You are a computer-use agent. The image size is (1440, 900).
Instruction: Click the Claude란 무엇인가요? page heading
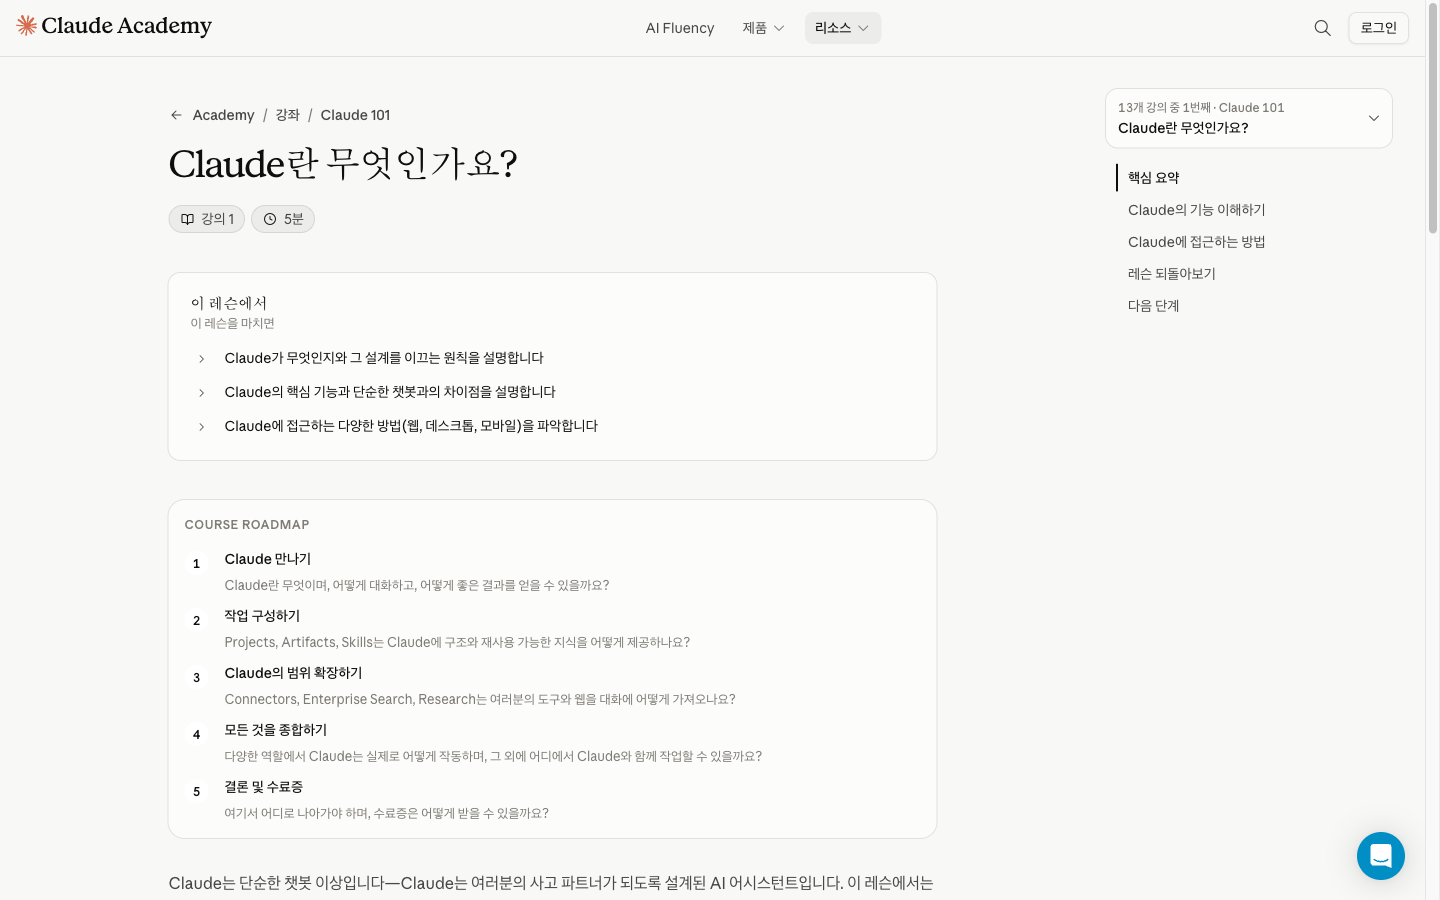click(x=343, y=164)
